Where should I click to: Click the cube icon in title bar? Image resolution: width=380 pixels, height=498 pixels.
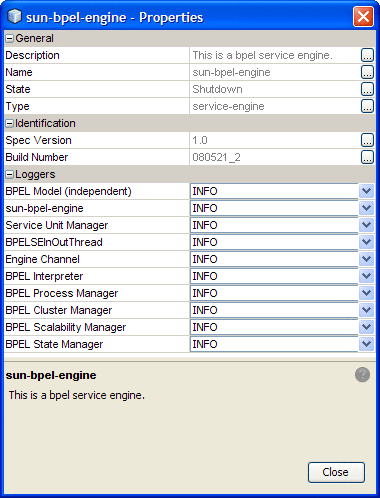[x=14, y=16]
